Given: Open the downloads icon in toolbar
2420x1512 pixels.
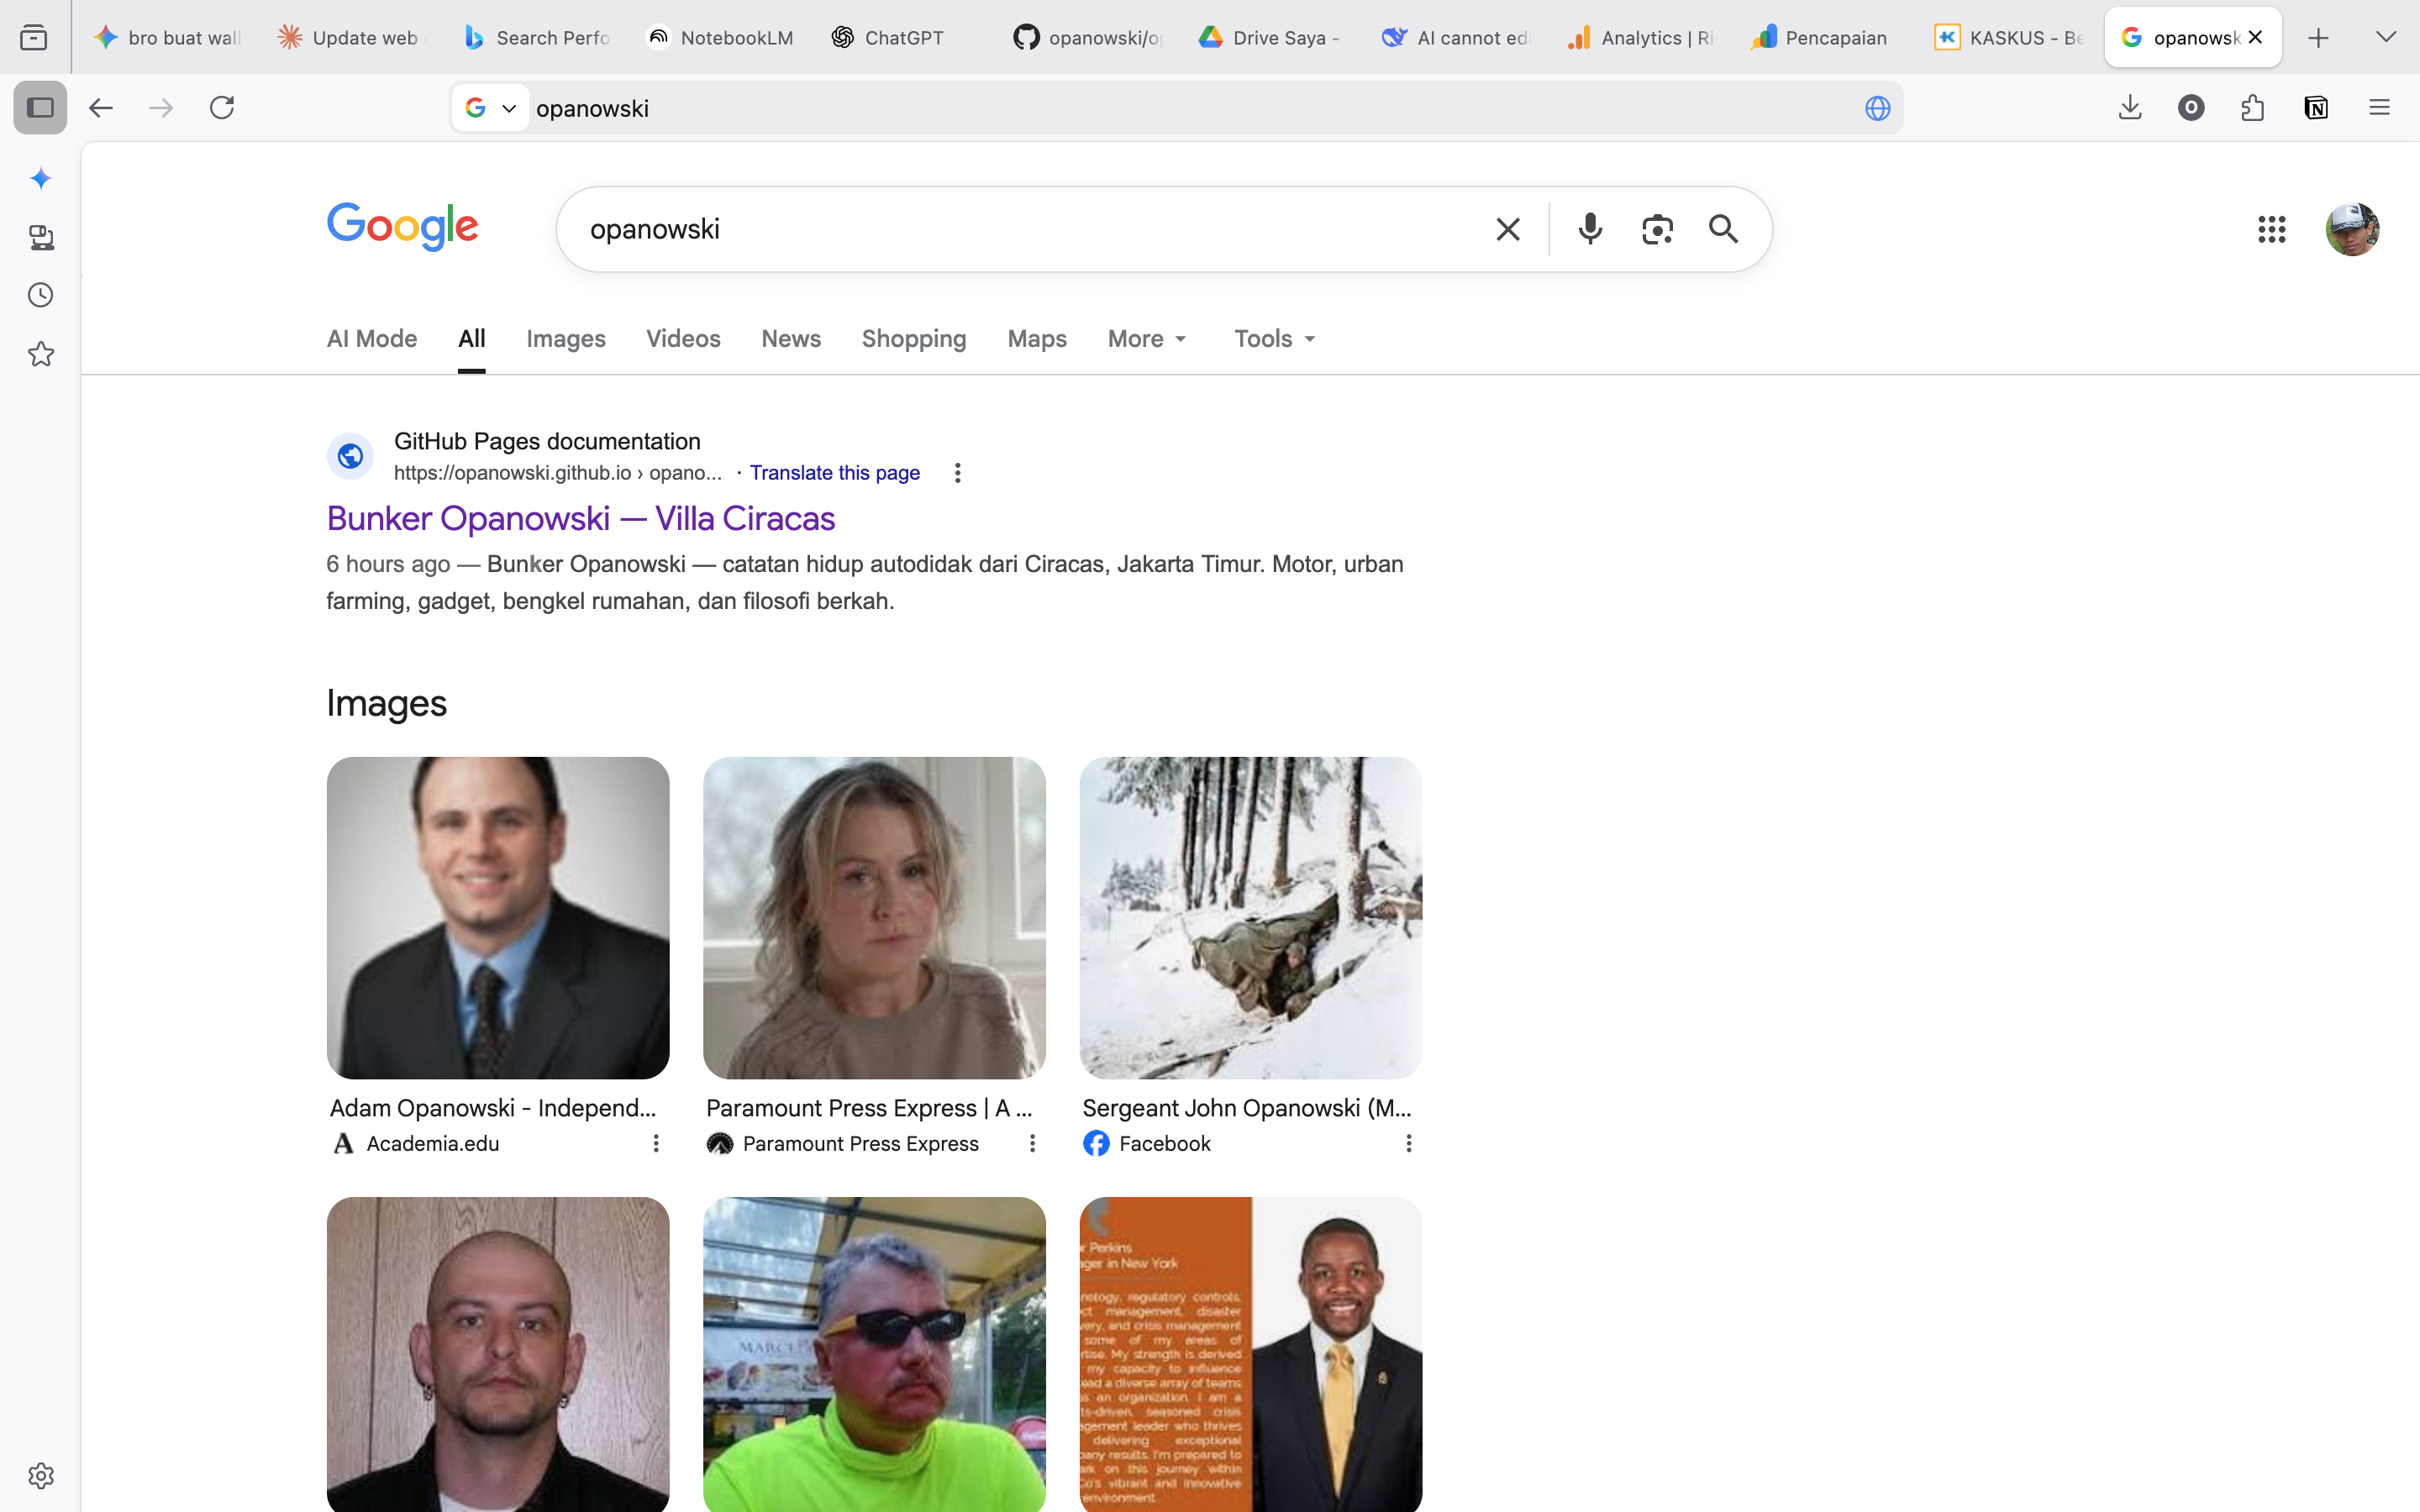Looking at the screenshot, I should (x=2130, y=107).
